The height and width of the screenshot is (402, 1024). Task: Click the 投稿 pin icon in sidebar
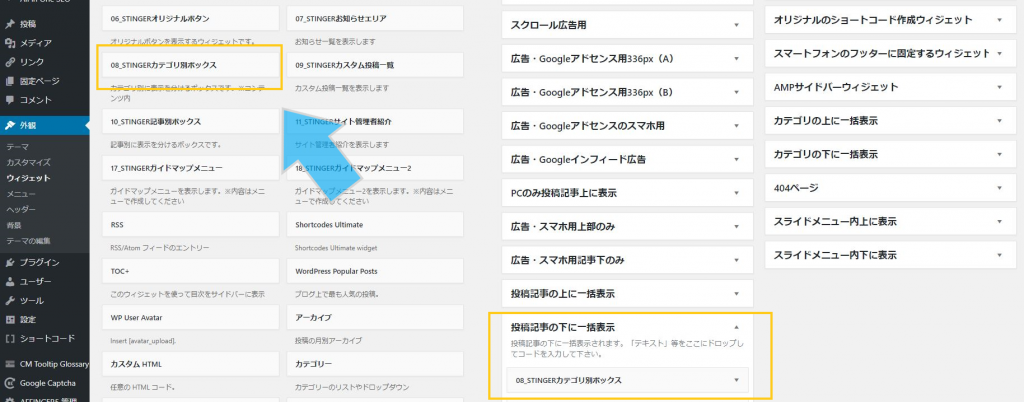click(x=10, y=23)
